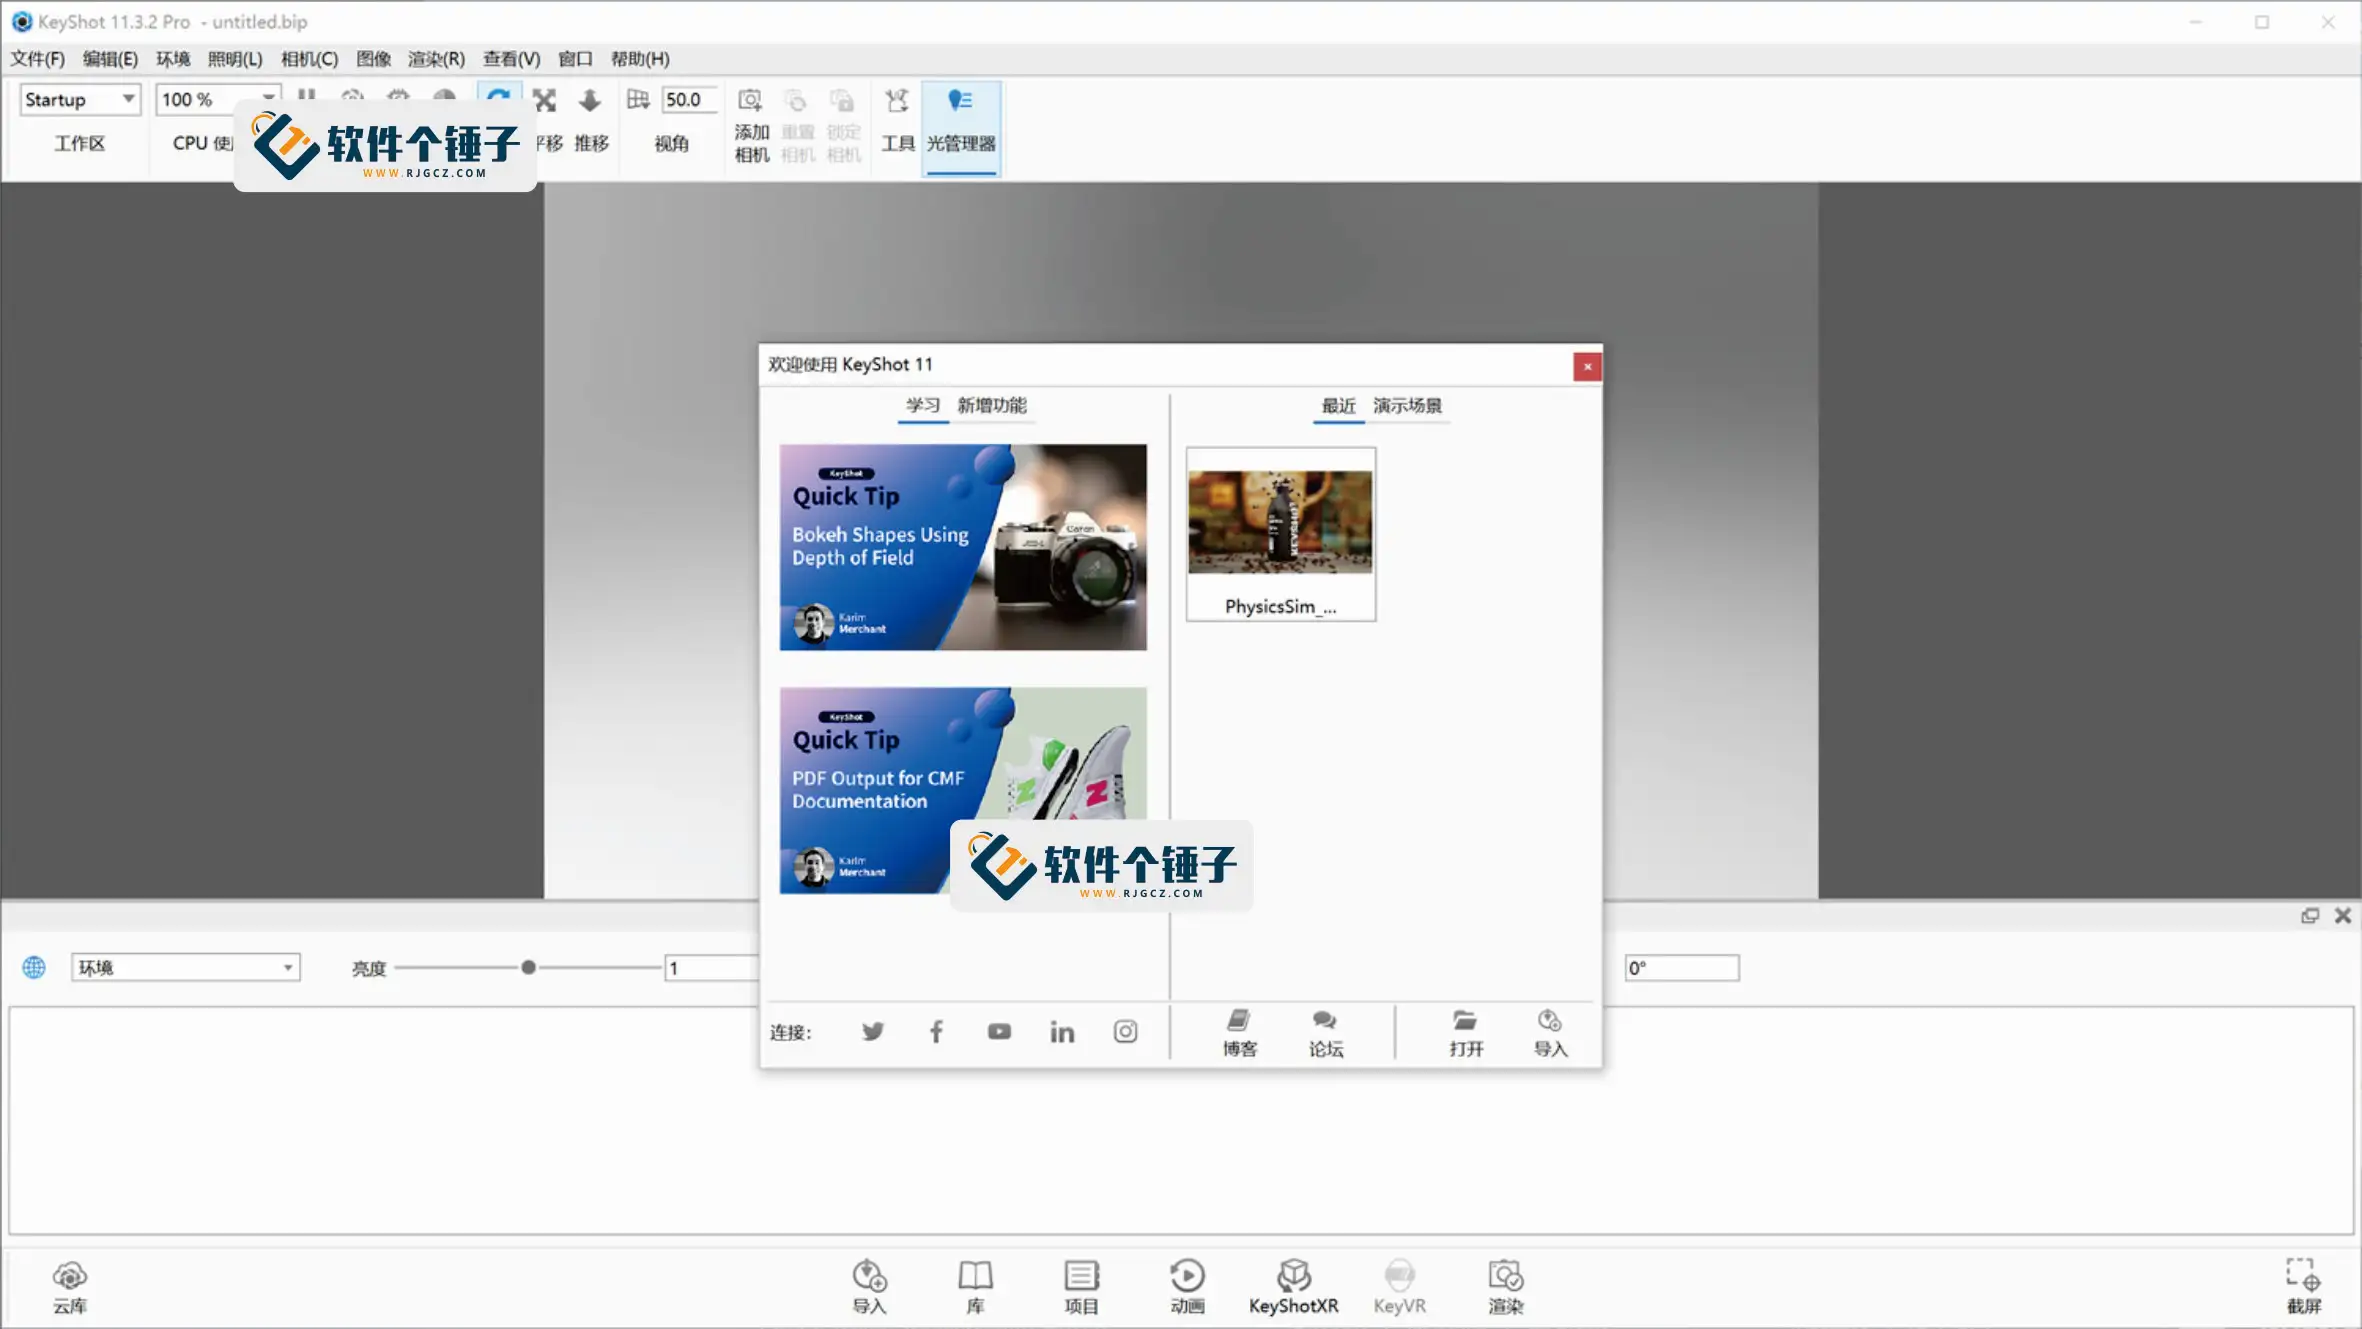Open the Facebook link icon

[x=936, y=1031]
